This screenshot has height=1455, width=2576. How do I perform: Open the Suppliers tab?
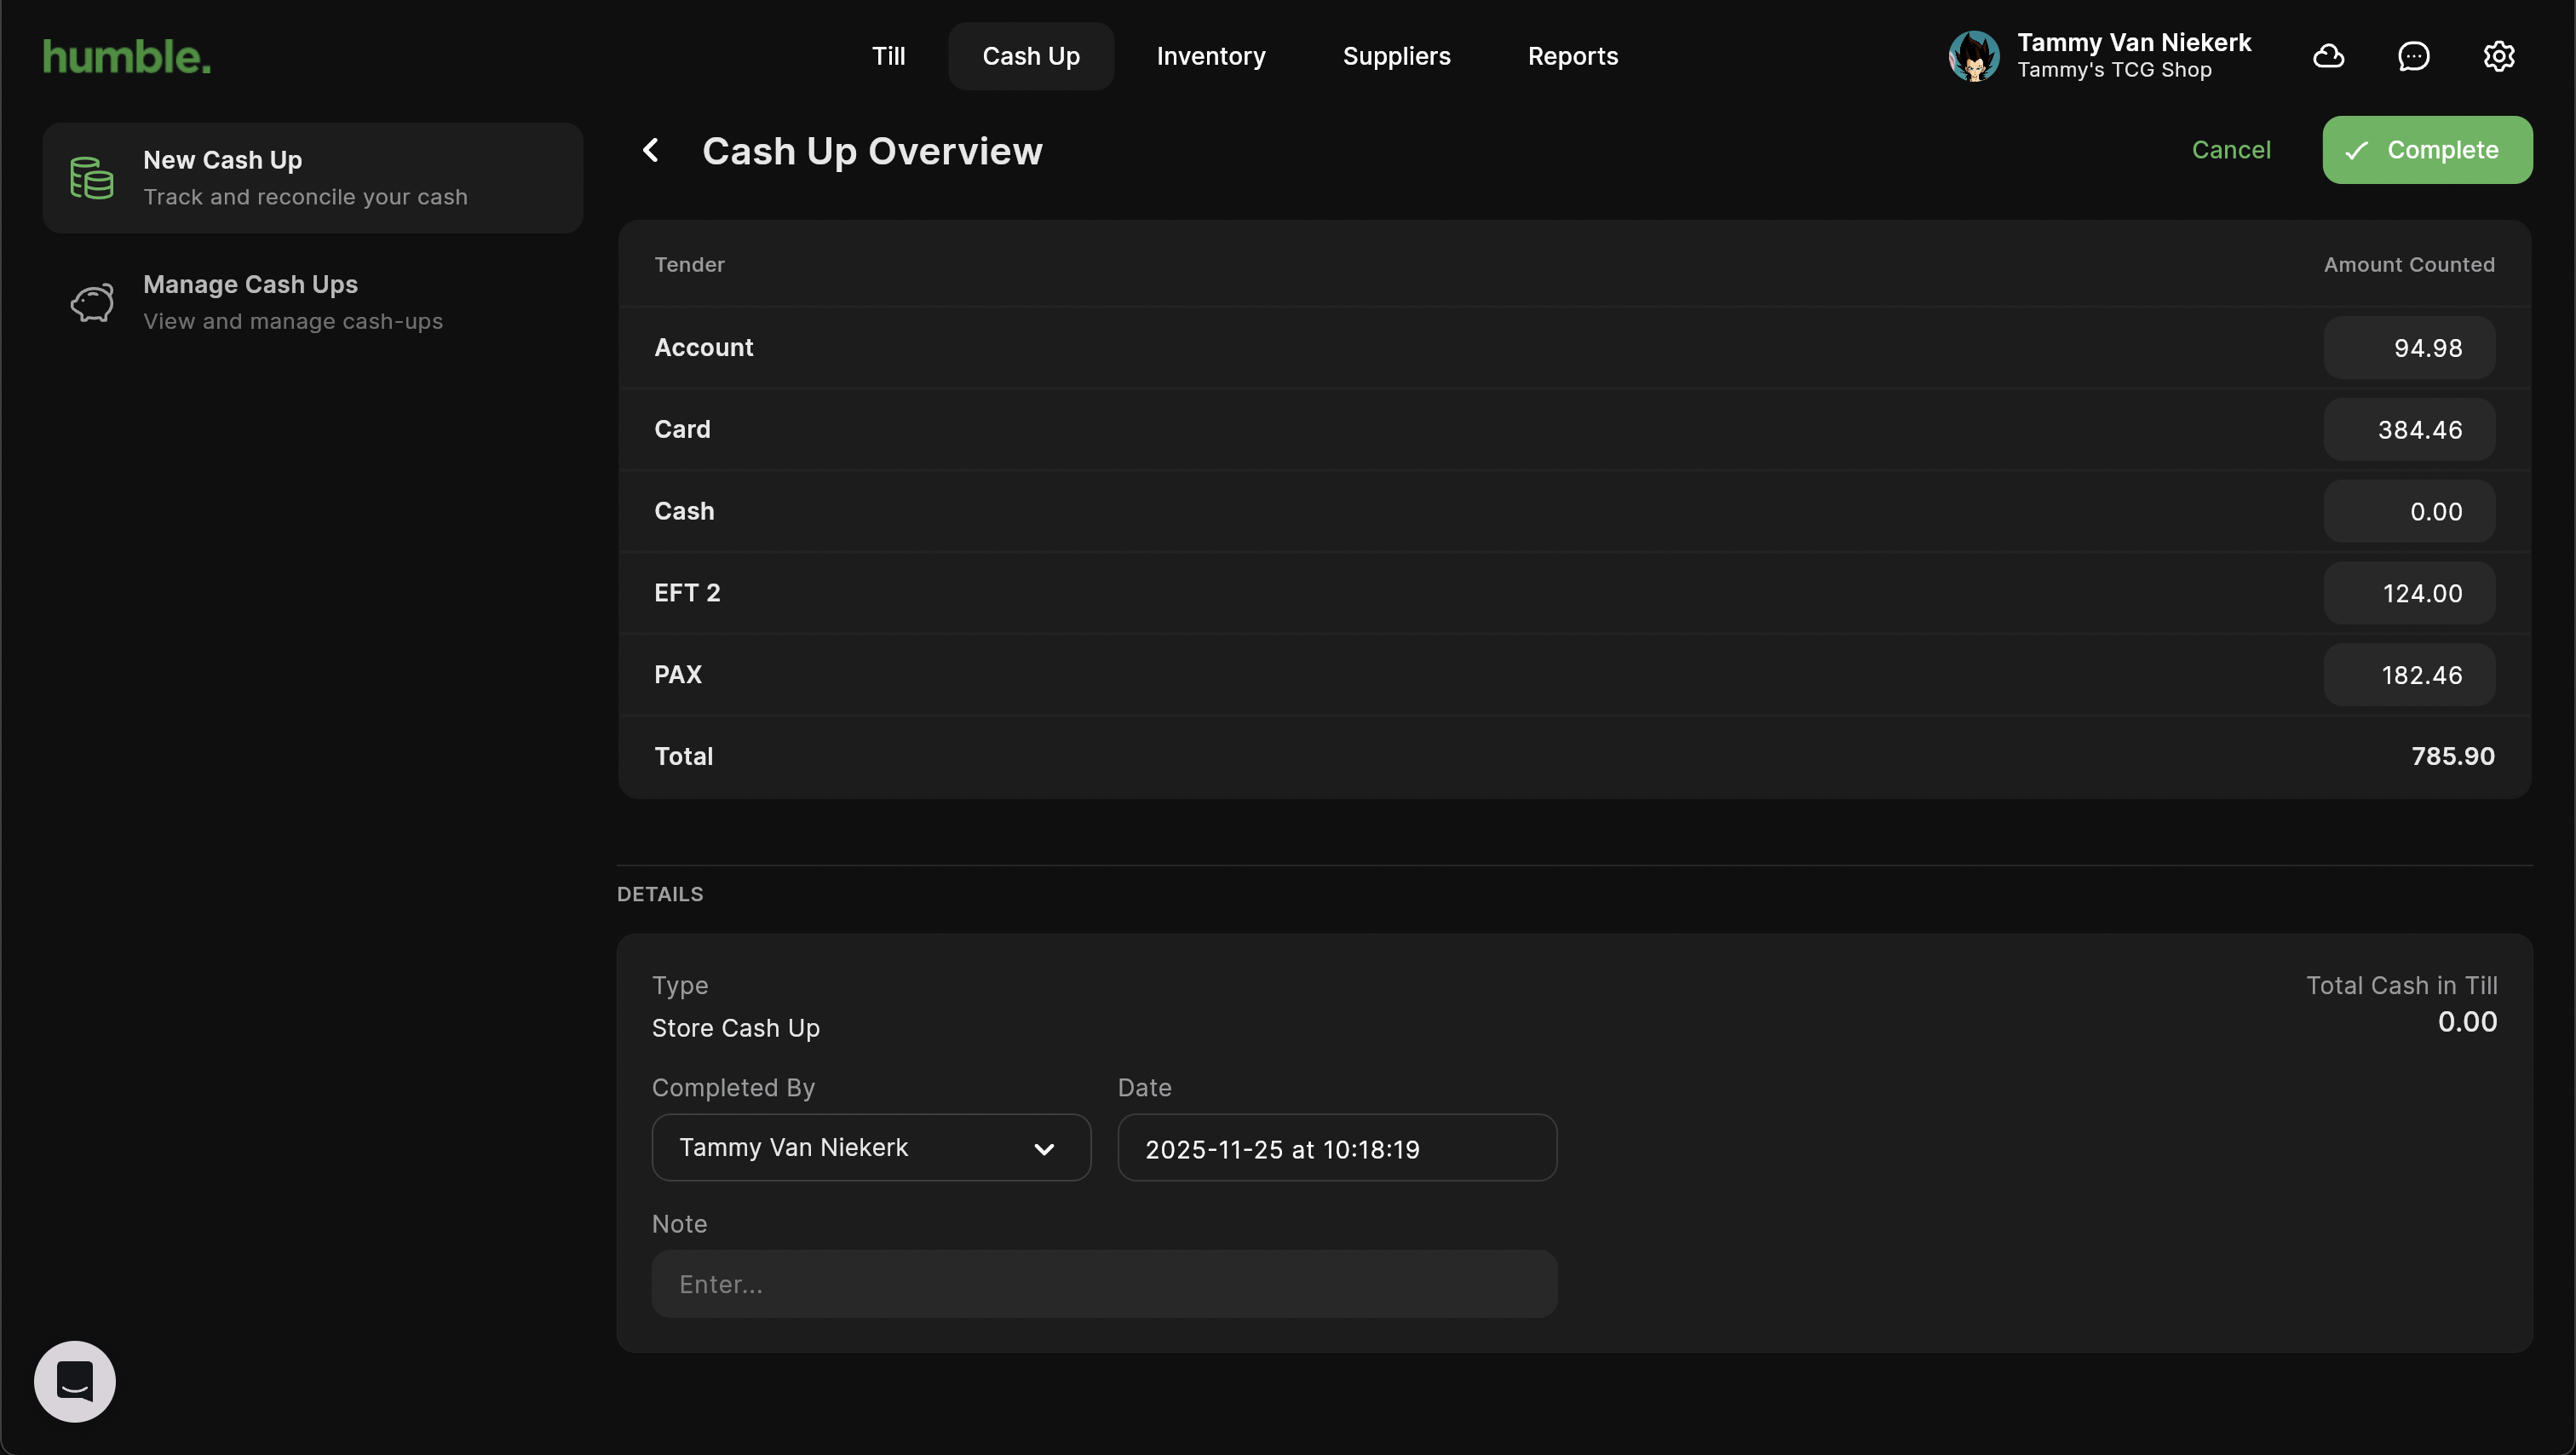click(x=1396, y=56)
